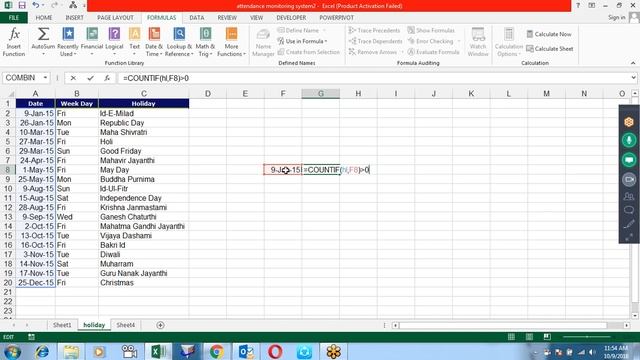Click cell containing 15-Aug-15
The height and width of the screenshot is (360, 640).
pos(36,198)
